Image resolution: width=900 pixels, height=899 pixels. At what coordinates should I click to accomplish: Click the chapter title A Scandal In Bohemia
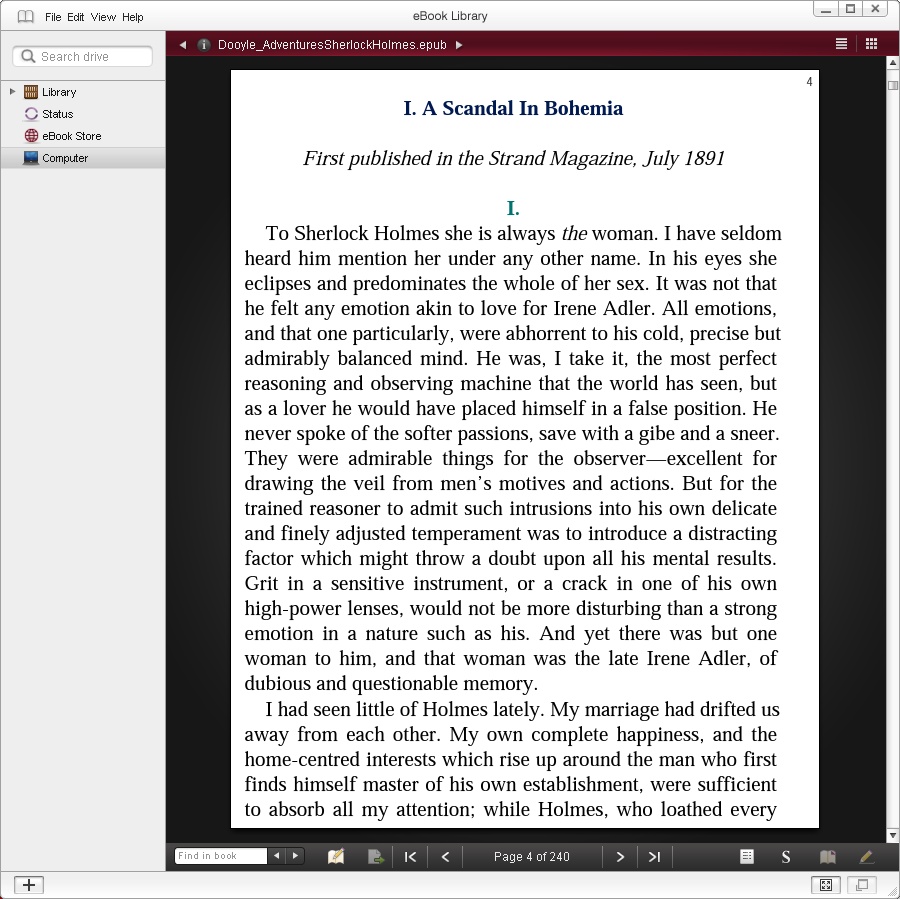pos(513,108)
